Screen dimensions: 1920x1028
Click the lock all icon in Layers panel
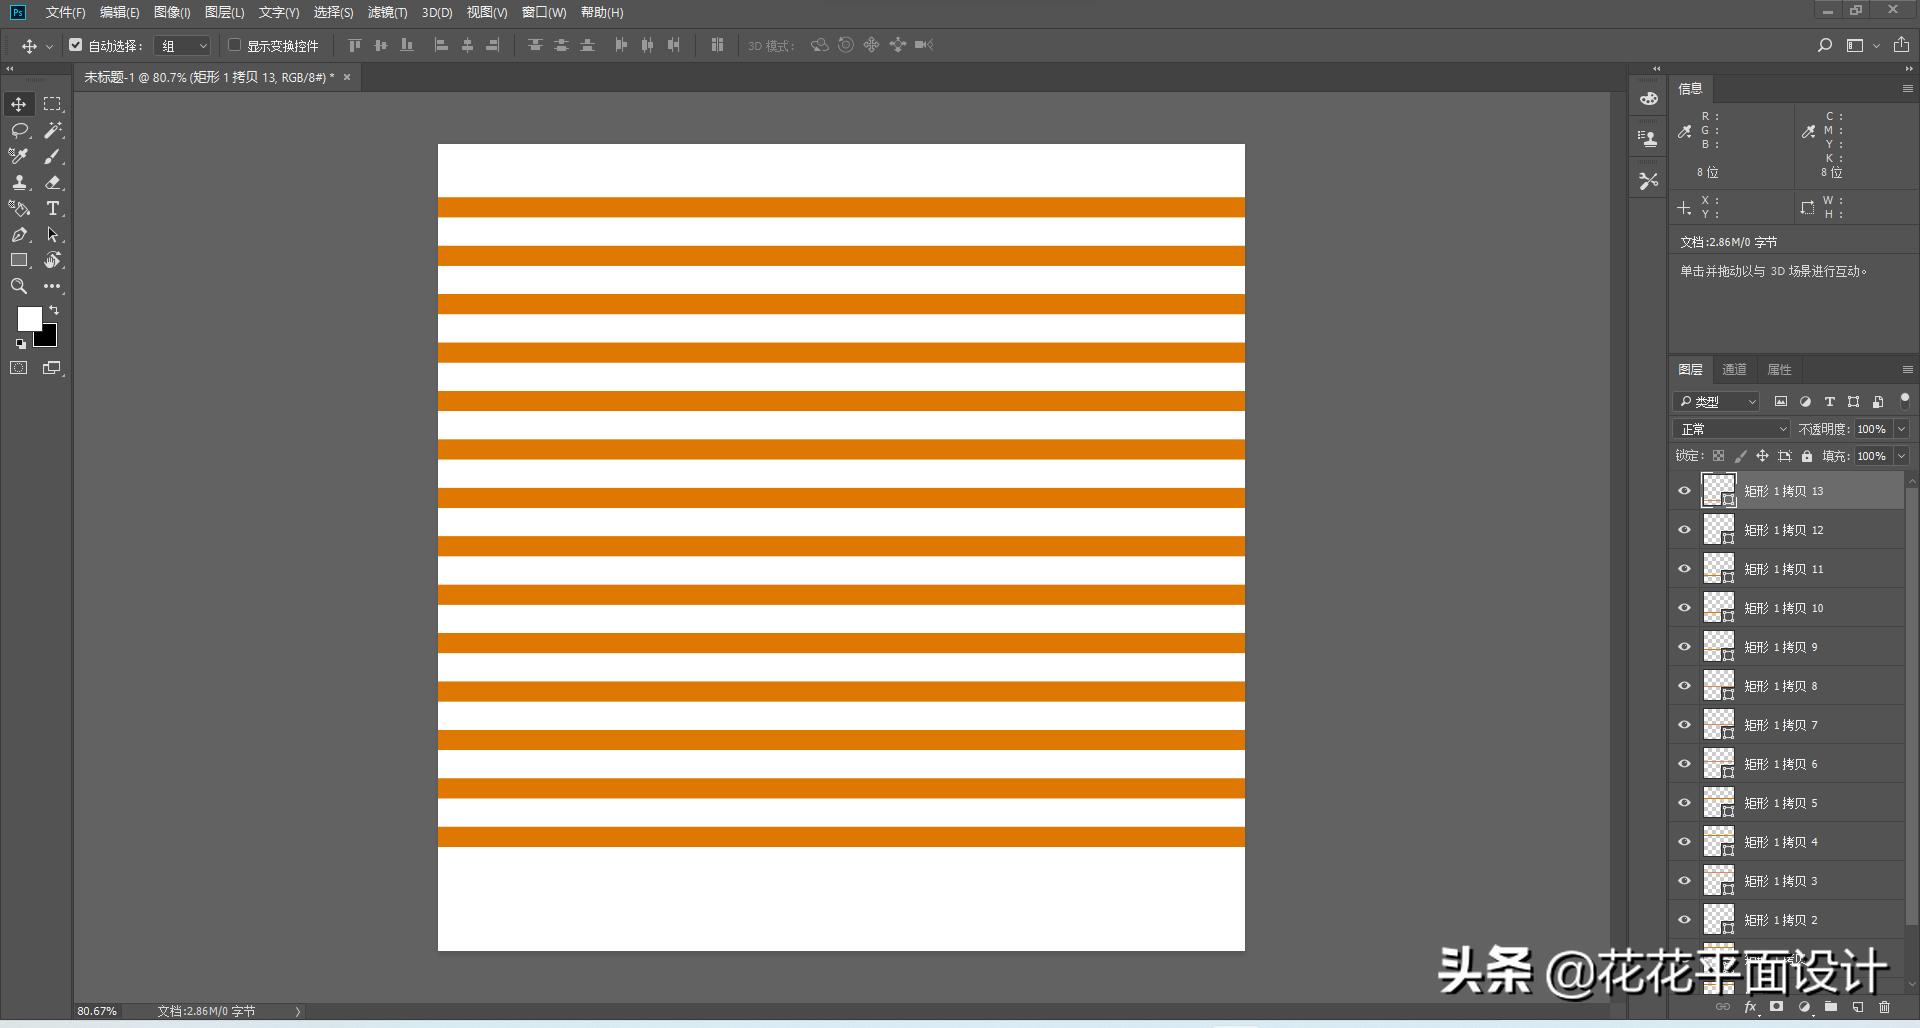1806,456
